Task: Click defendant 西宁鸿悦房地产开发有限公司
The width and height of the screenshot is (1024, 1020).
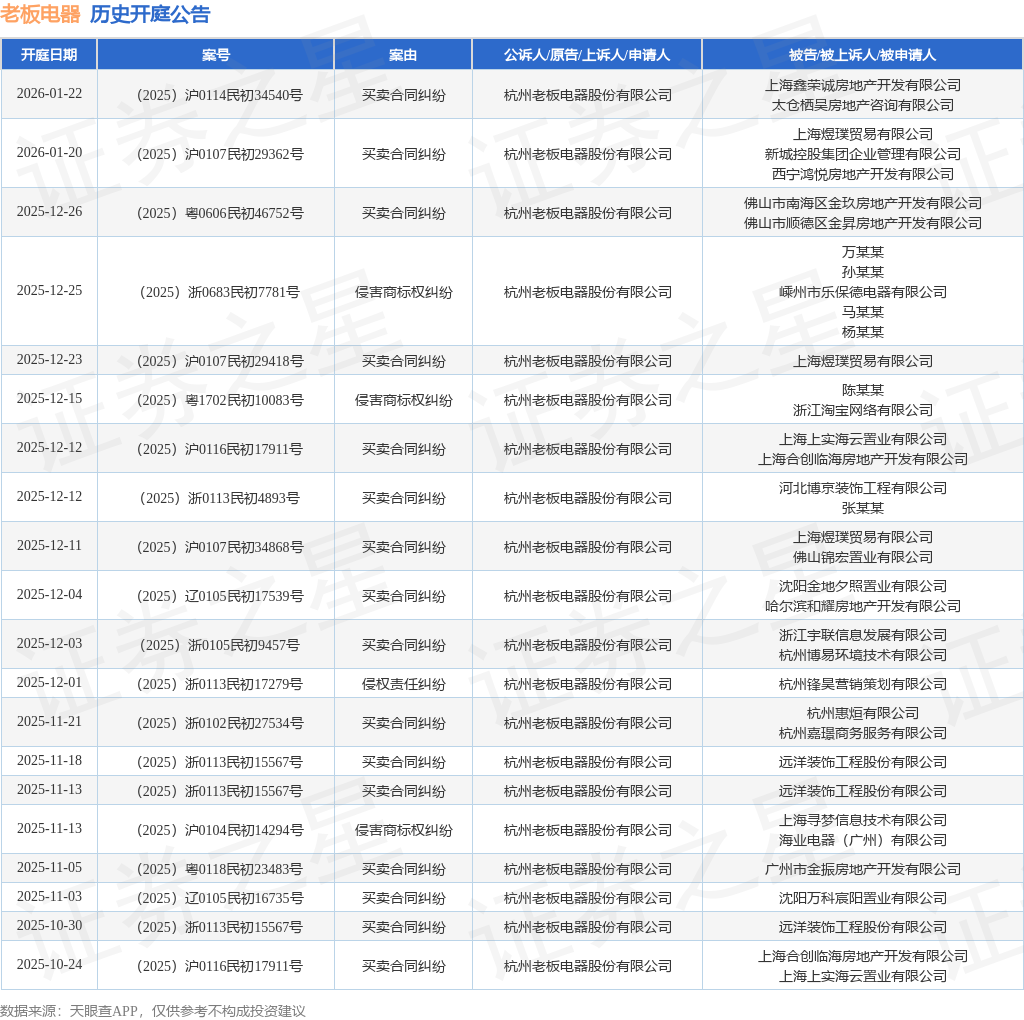Action: tap(863, 174)
